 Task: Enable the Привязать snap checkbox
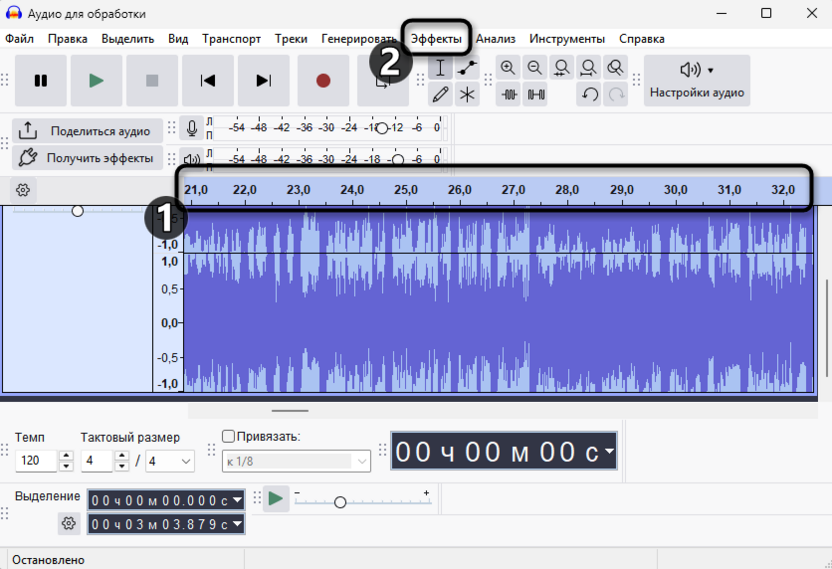tap(228, 436)
